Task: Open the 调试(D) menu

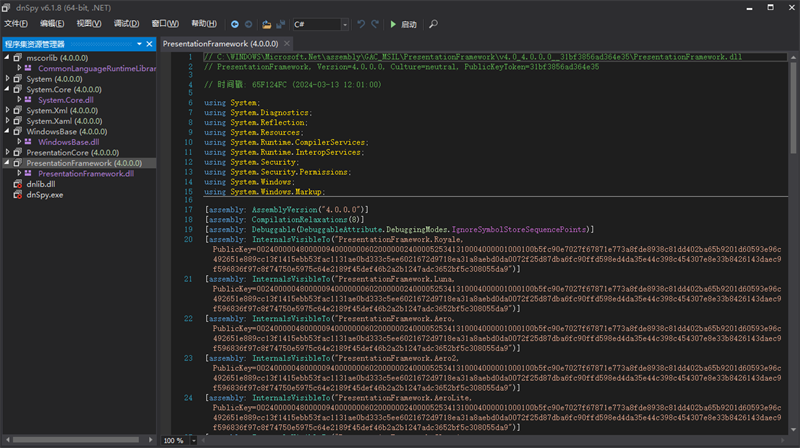Action: [127, 23]
